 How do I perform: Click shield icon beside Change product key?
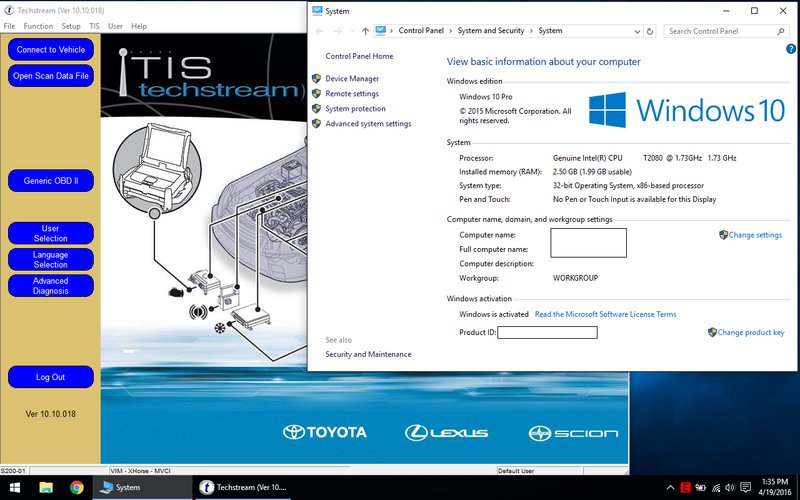712,332
